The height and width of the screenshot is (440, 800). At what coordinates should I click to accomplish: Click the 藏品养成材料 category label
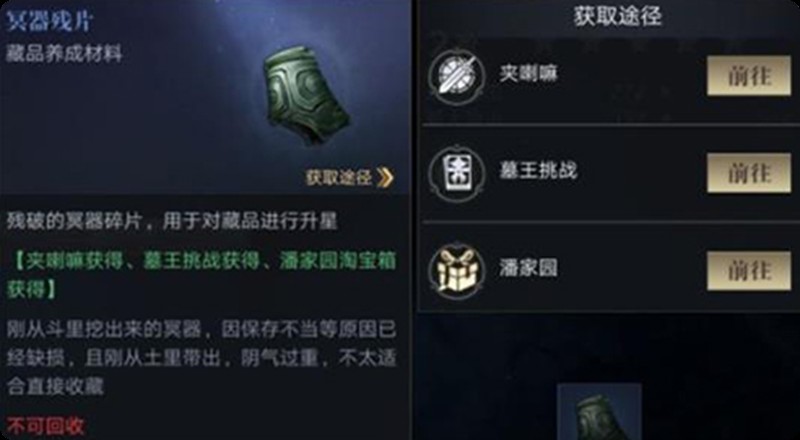coord(64,54)
